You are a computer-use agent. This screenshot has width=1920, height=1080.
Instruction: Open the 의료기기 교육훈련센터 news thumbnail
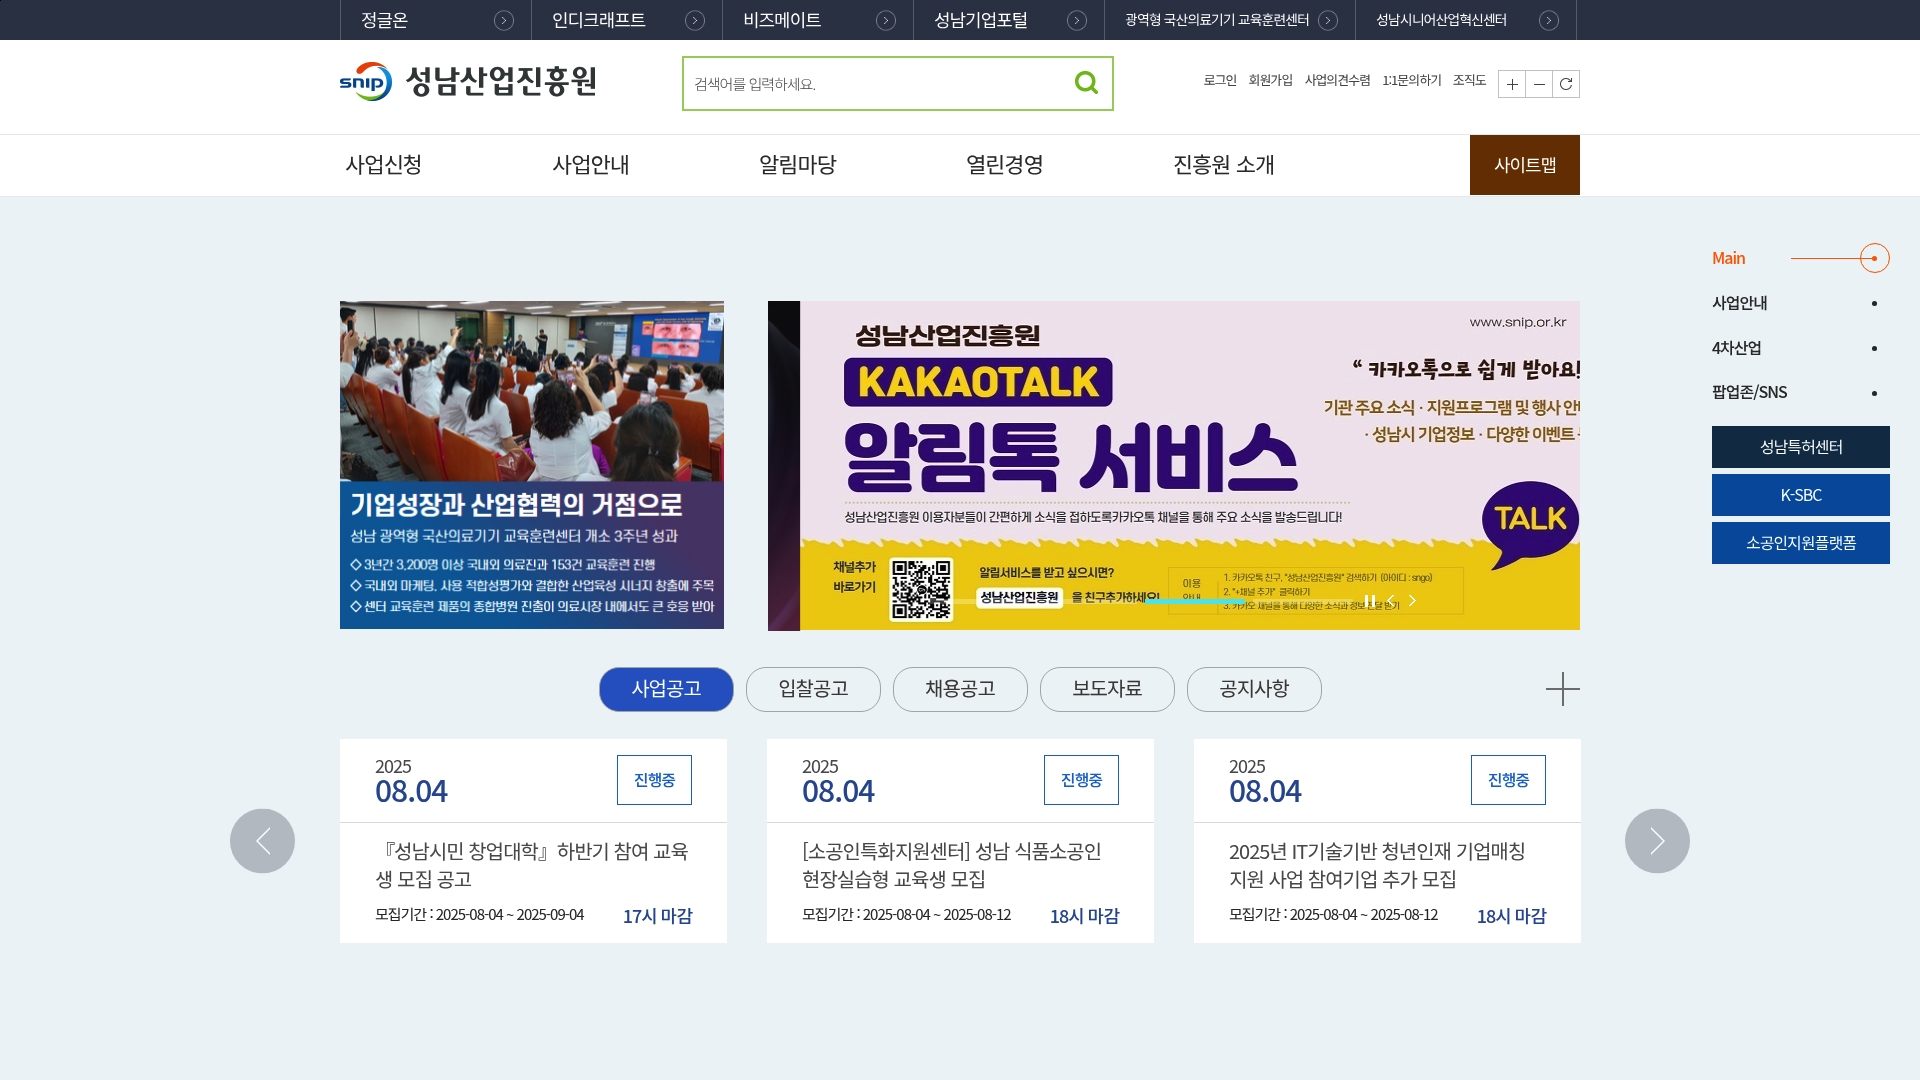pyautogui.click(x=532, y=465)
